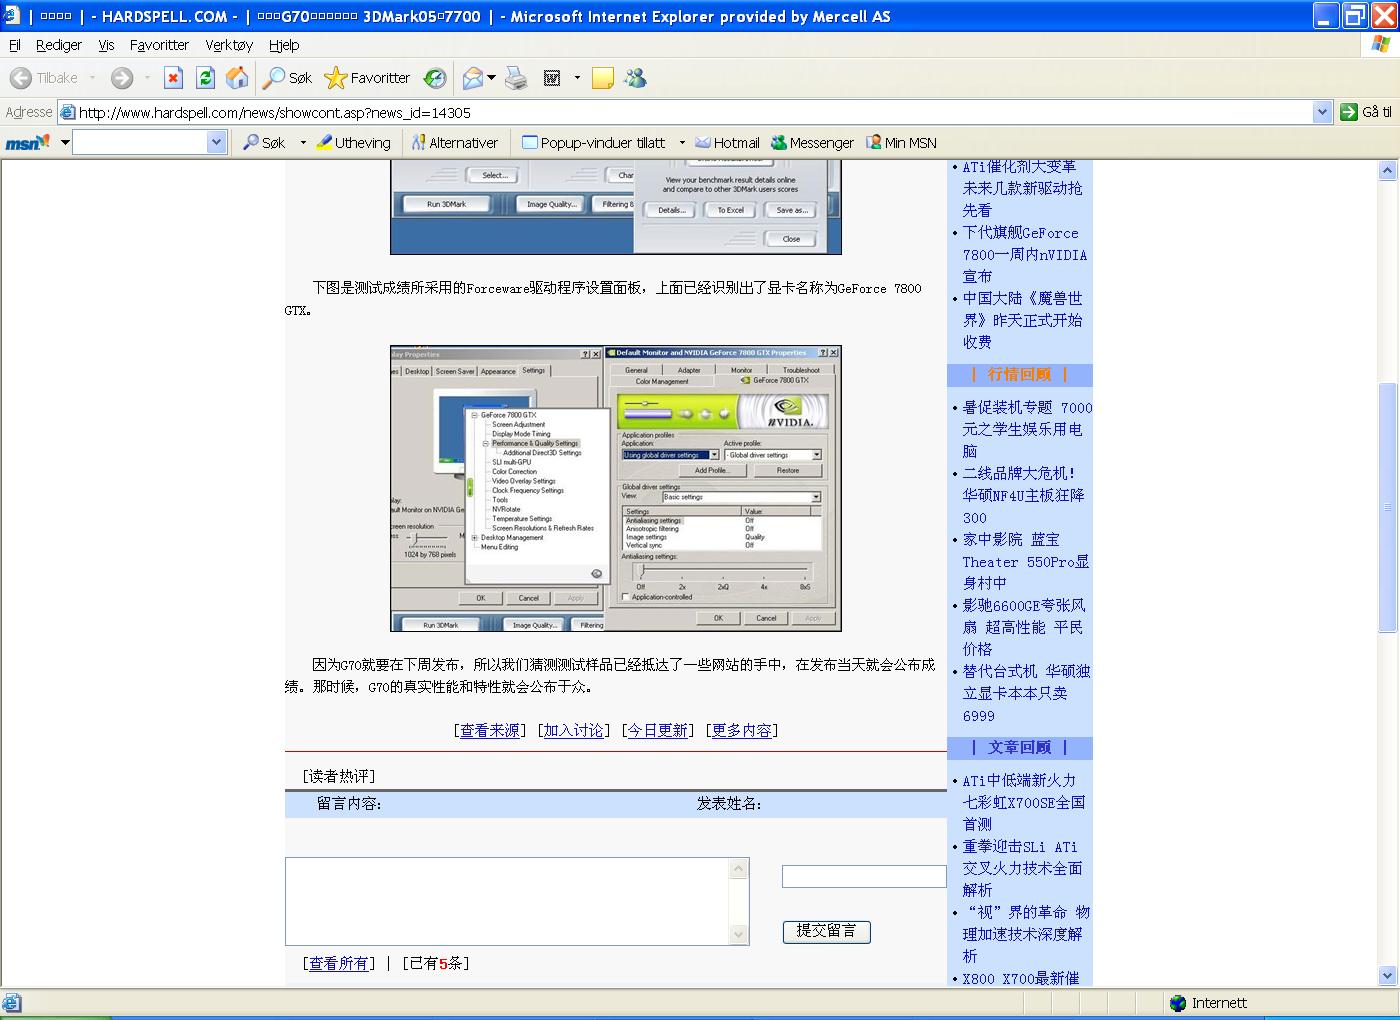Click the 3DMark results screenshot image
The height and width of the screenshot is (1020, 1400).
point(616,208)
